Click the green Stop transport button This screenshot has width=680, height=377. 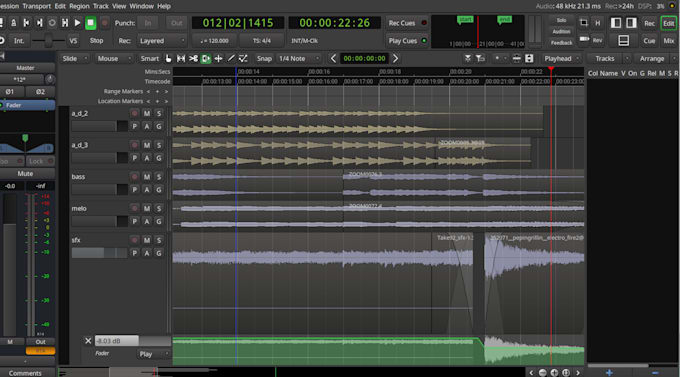coord(91,23)
